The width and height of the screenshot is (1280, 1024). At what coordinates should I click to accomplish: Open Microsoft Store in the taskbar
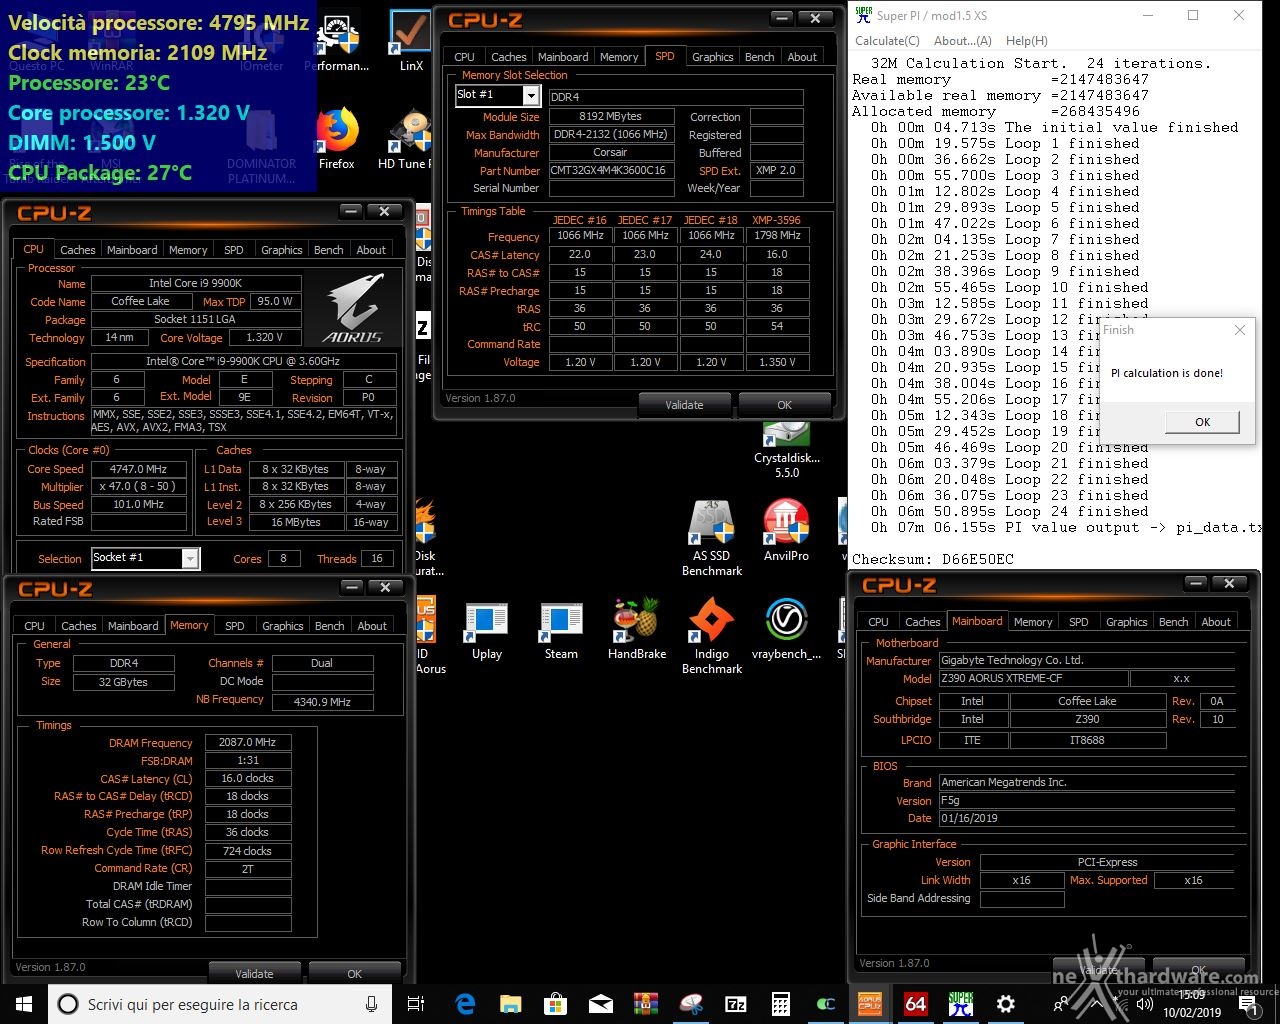pyautogui.click(x=555, y=1004)
